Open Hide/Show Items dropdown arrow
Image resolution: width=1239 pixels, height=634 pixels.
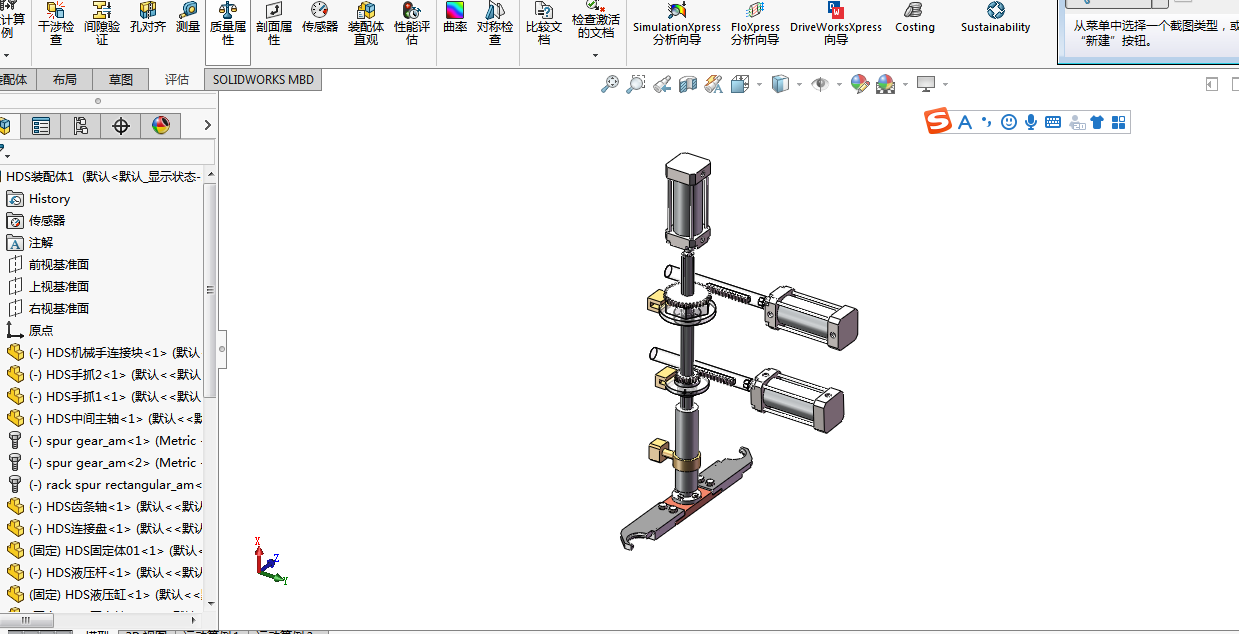pyautogui.click(x=839, y=85)
